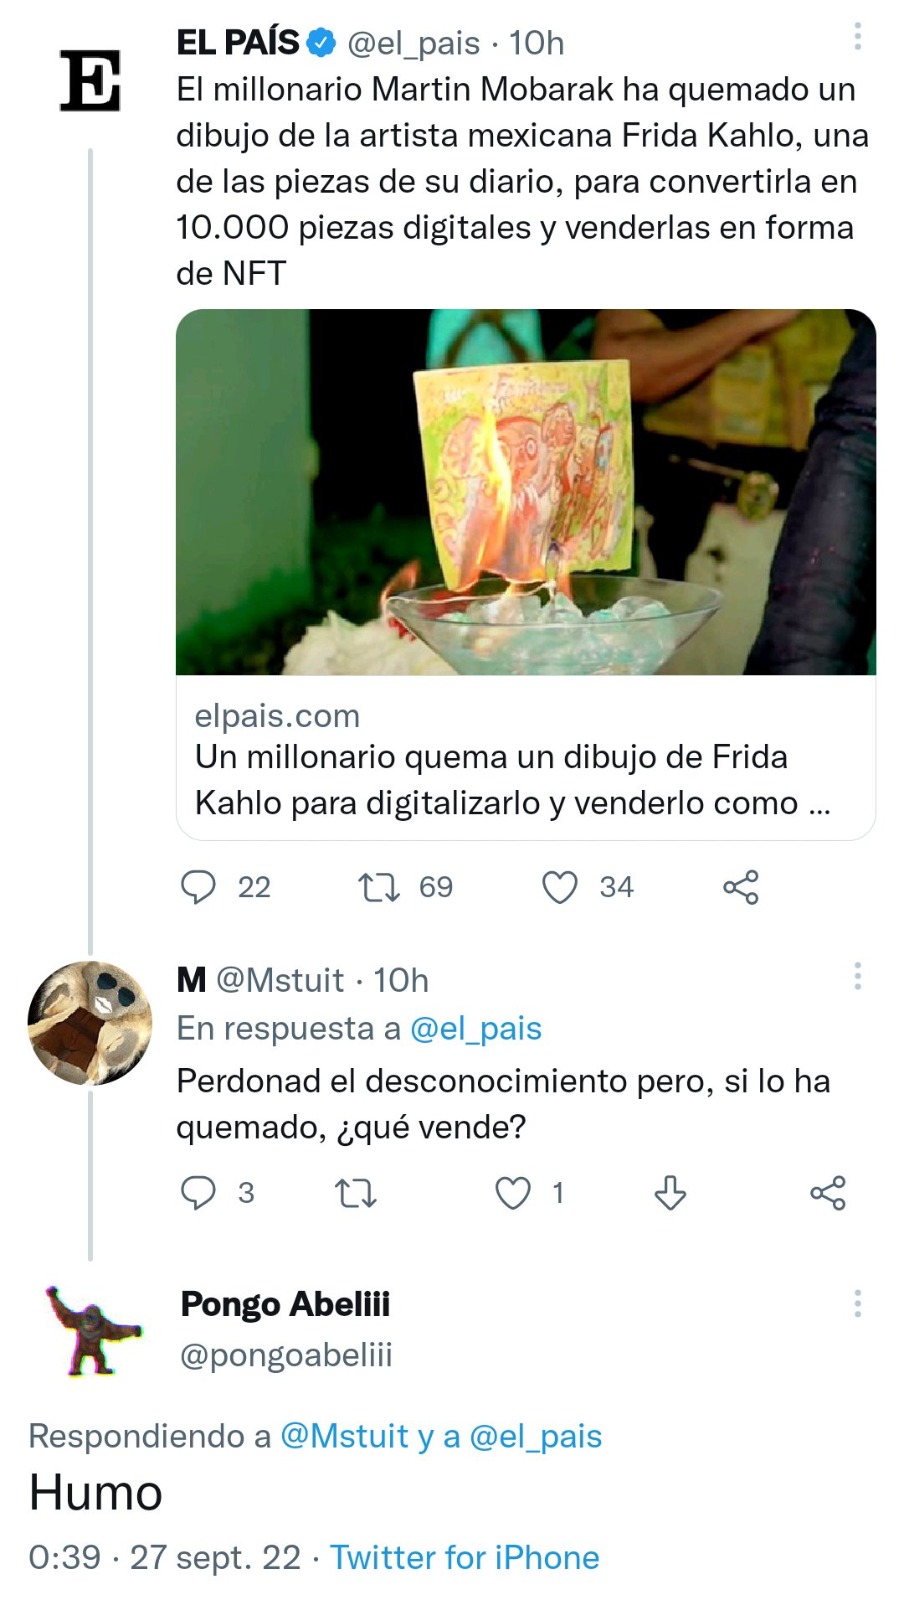This screenshot has width=904, height=1600.
Task: Share Mstuit's reply via the share icon
Action: pyautogui.click(x=828, y=1192)
